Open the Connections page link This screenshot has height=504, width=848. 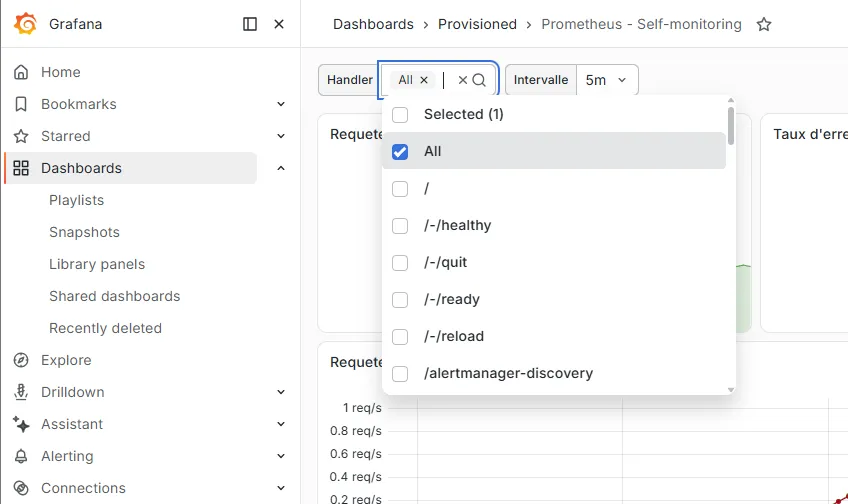[x=83, y=488]
